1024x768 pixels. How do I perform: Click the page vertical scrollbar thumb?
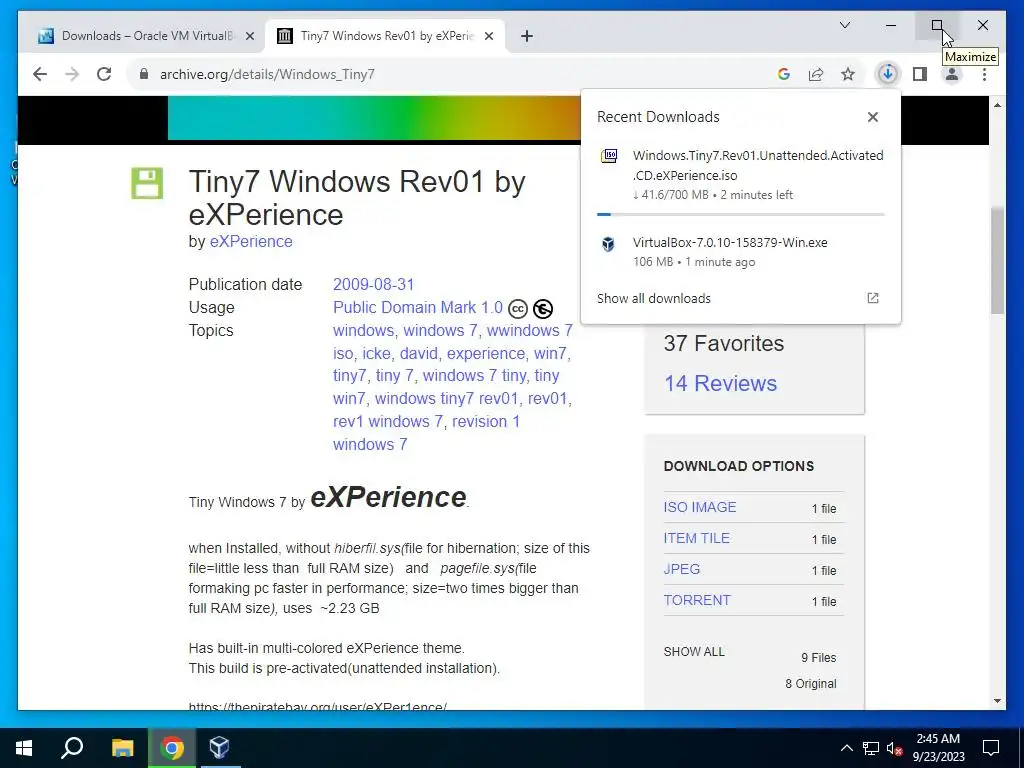[x=997, y=261]
